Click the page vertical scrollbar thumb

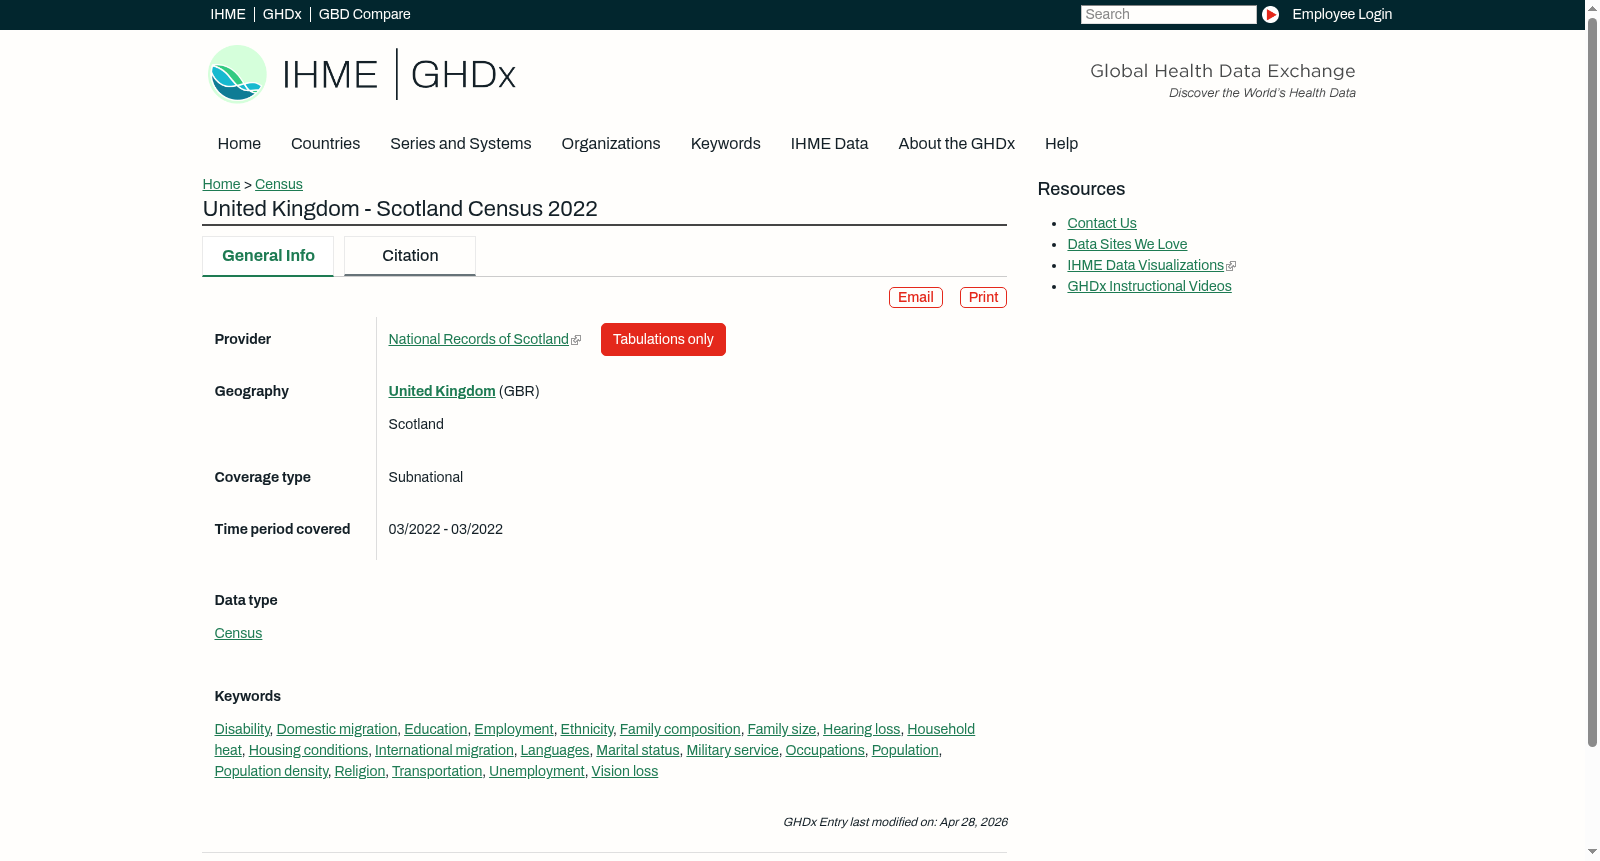(x=1592, y=380)
